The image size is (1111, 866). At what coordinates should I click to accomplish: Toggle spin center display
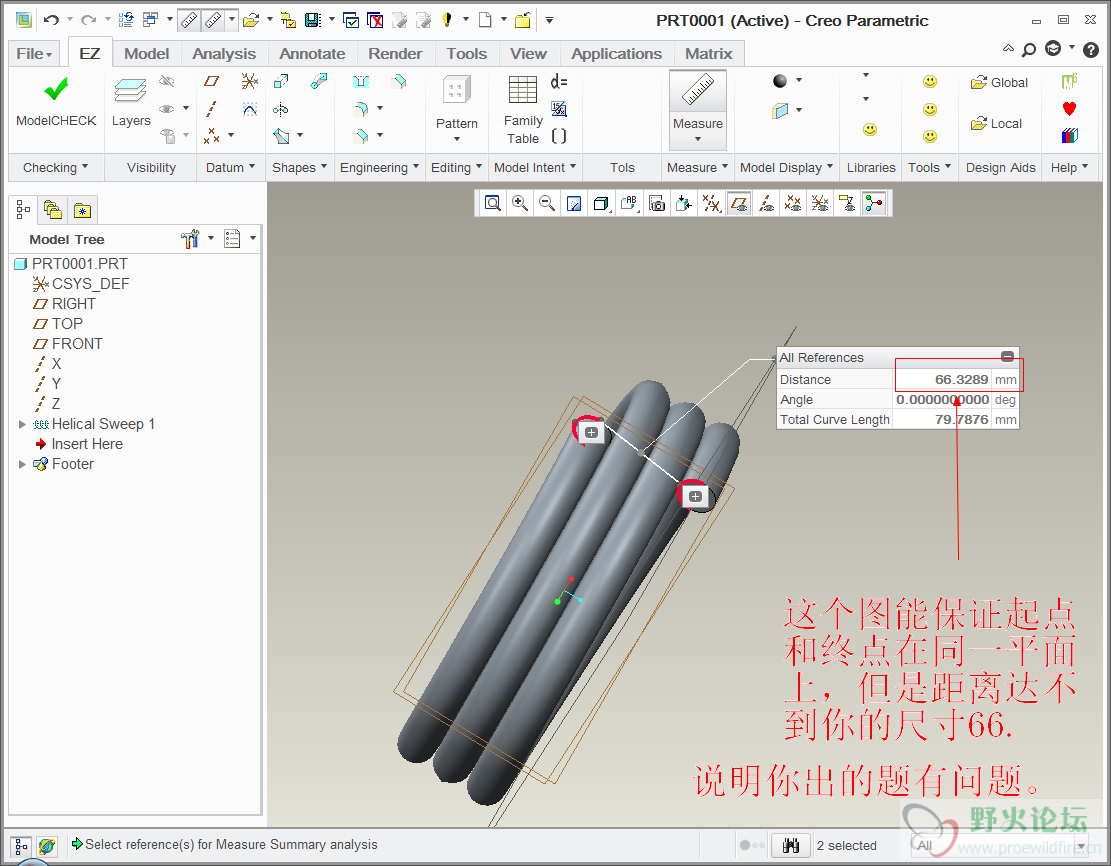click(x=874, y=204)
